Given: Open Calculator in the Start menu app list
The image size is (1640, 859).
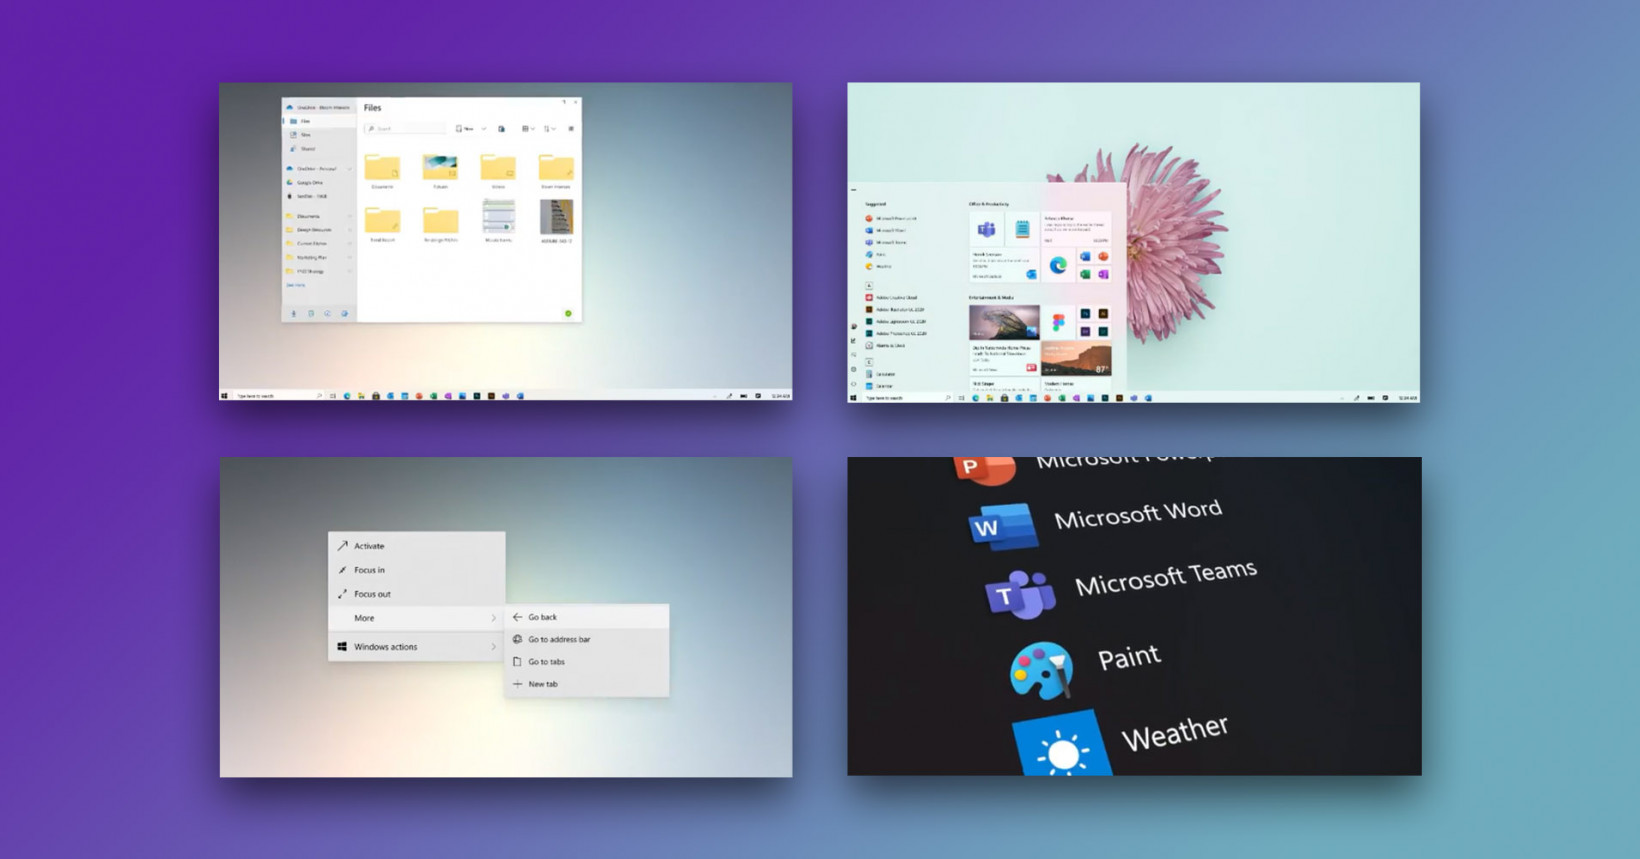Looking at the screenshot, I should coord(881,374).
